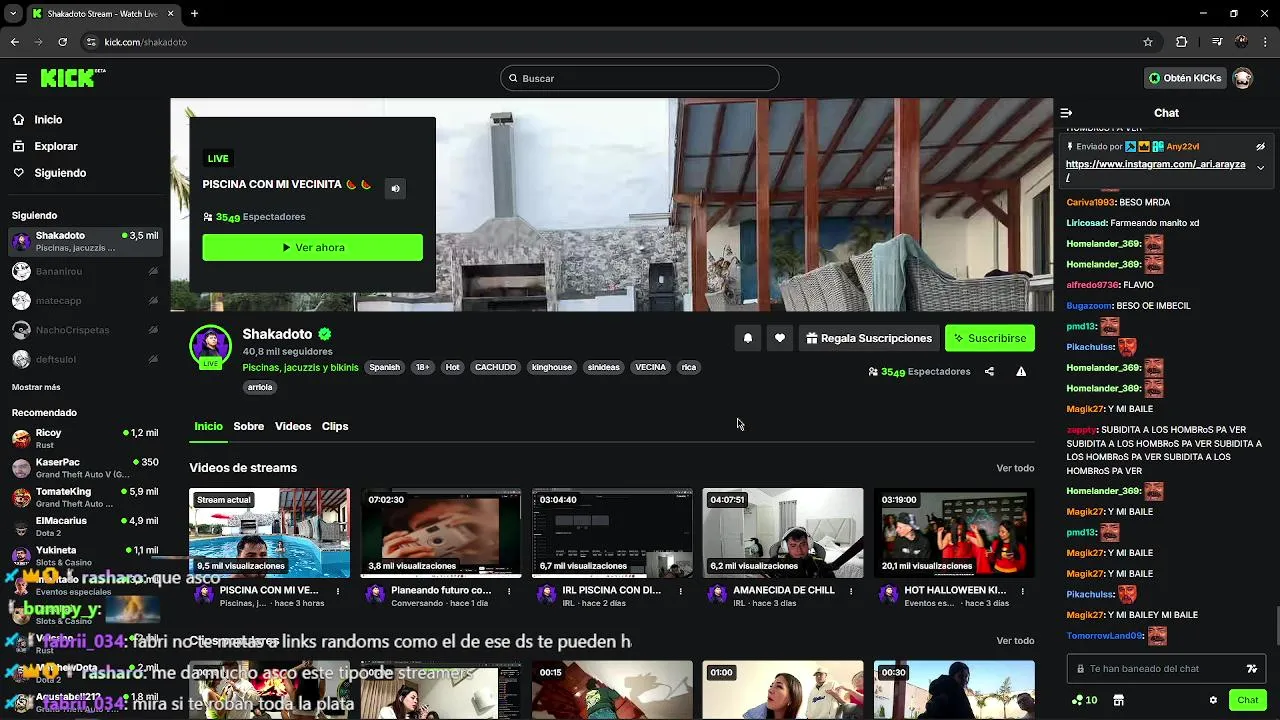Switch to the Sobre tab

click(249, 426)
